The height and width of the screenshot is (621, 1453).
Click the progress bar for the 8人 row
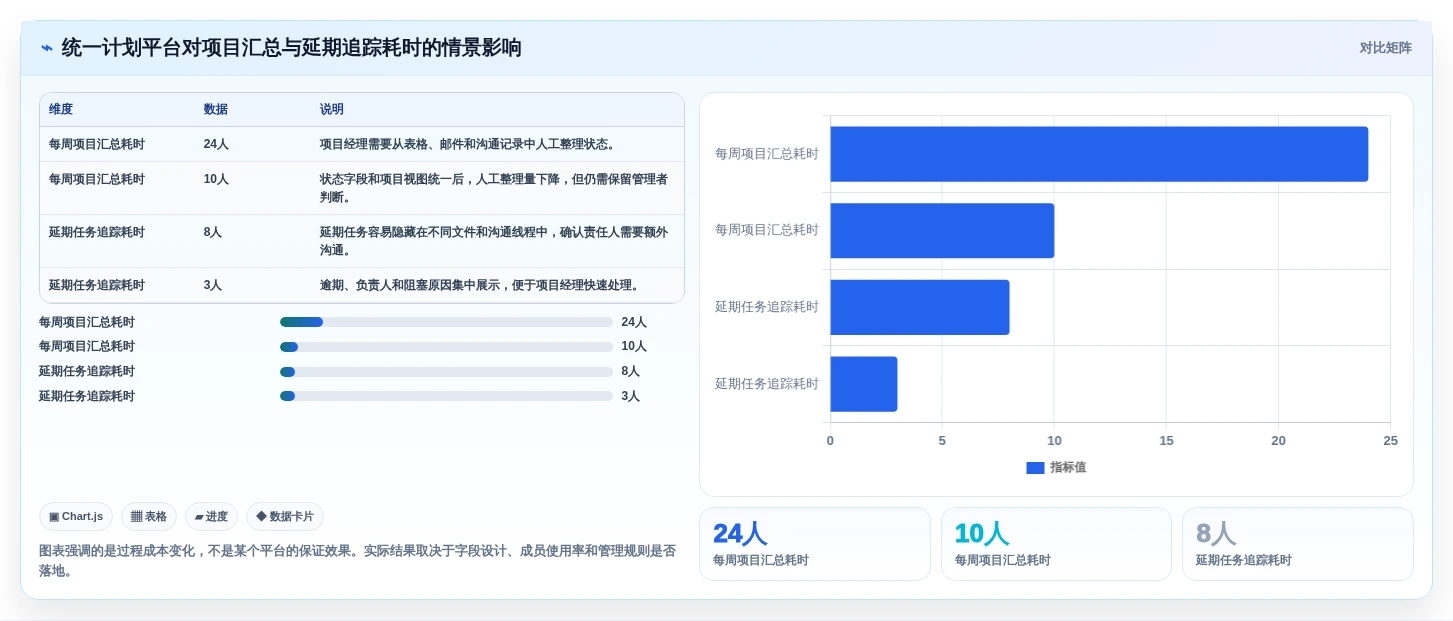446,371
